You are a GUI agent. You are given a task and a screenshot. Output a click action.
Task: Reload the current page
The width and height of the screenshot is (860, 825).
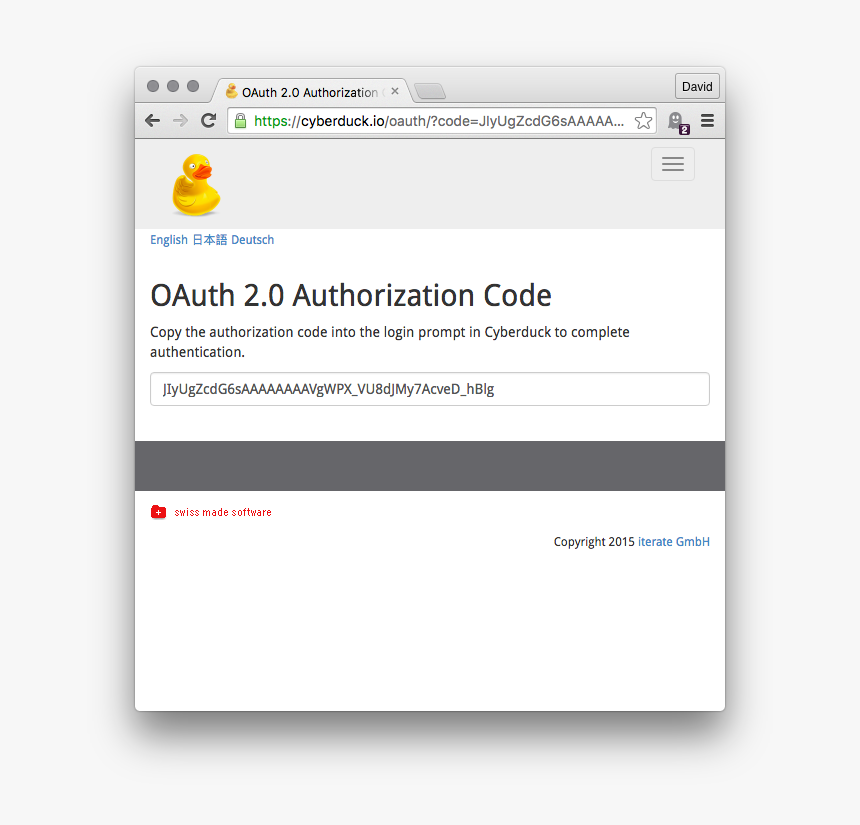click(208, 121)
